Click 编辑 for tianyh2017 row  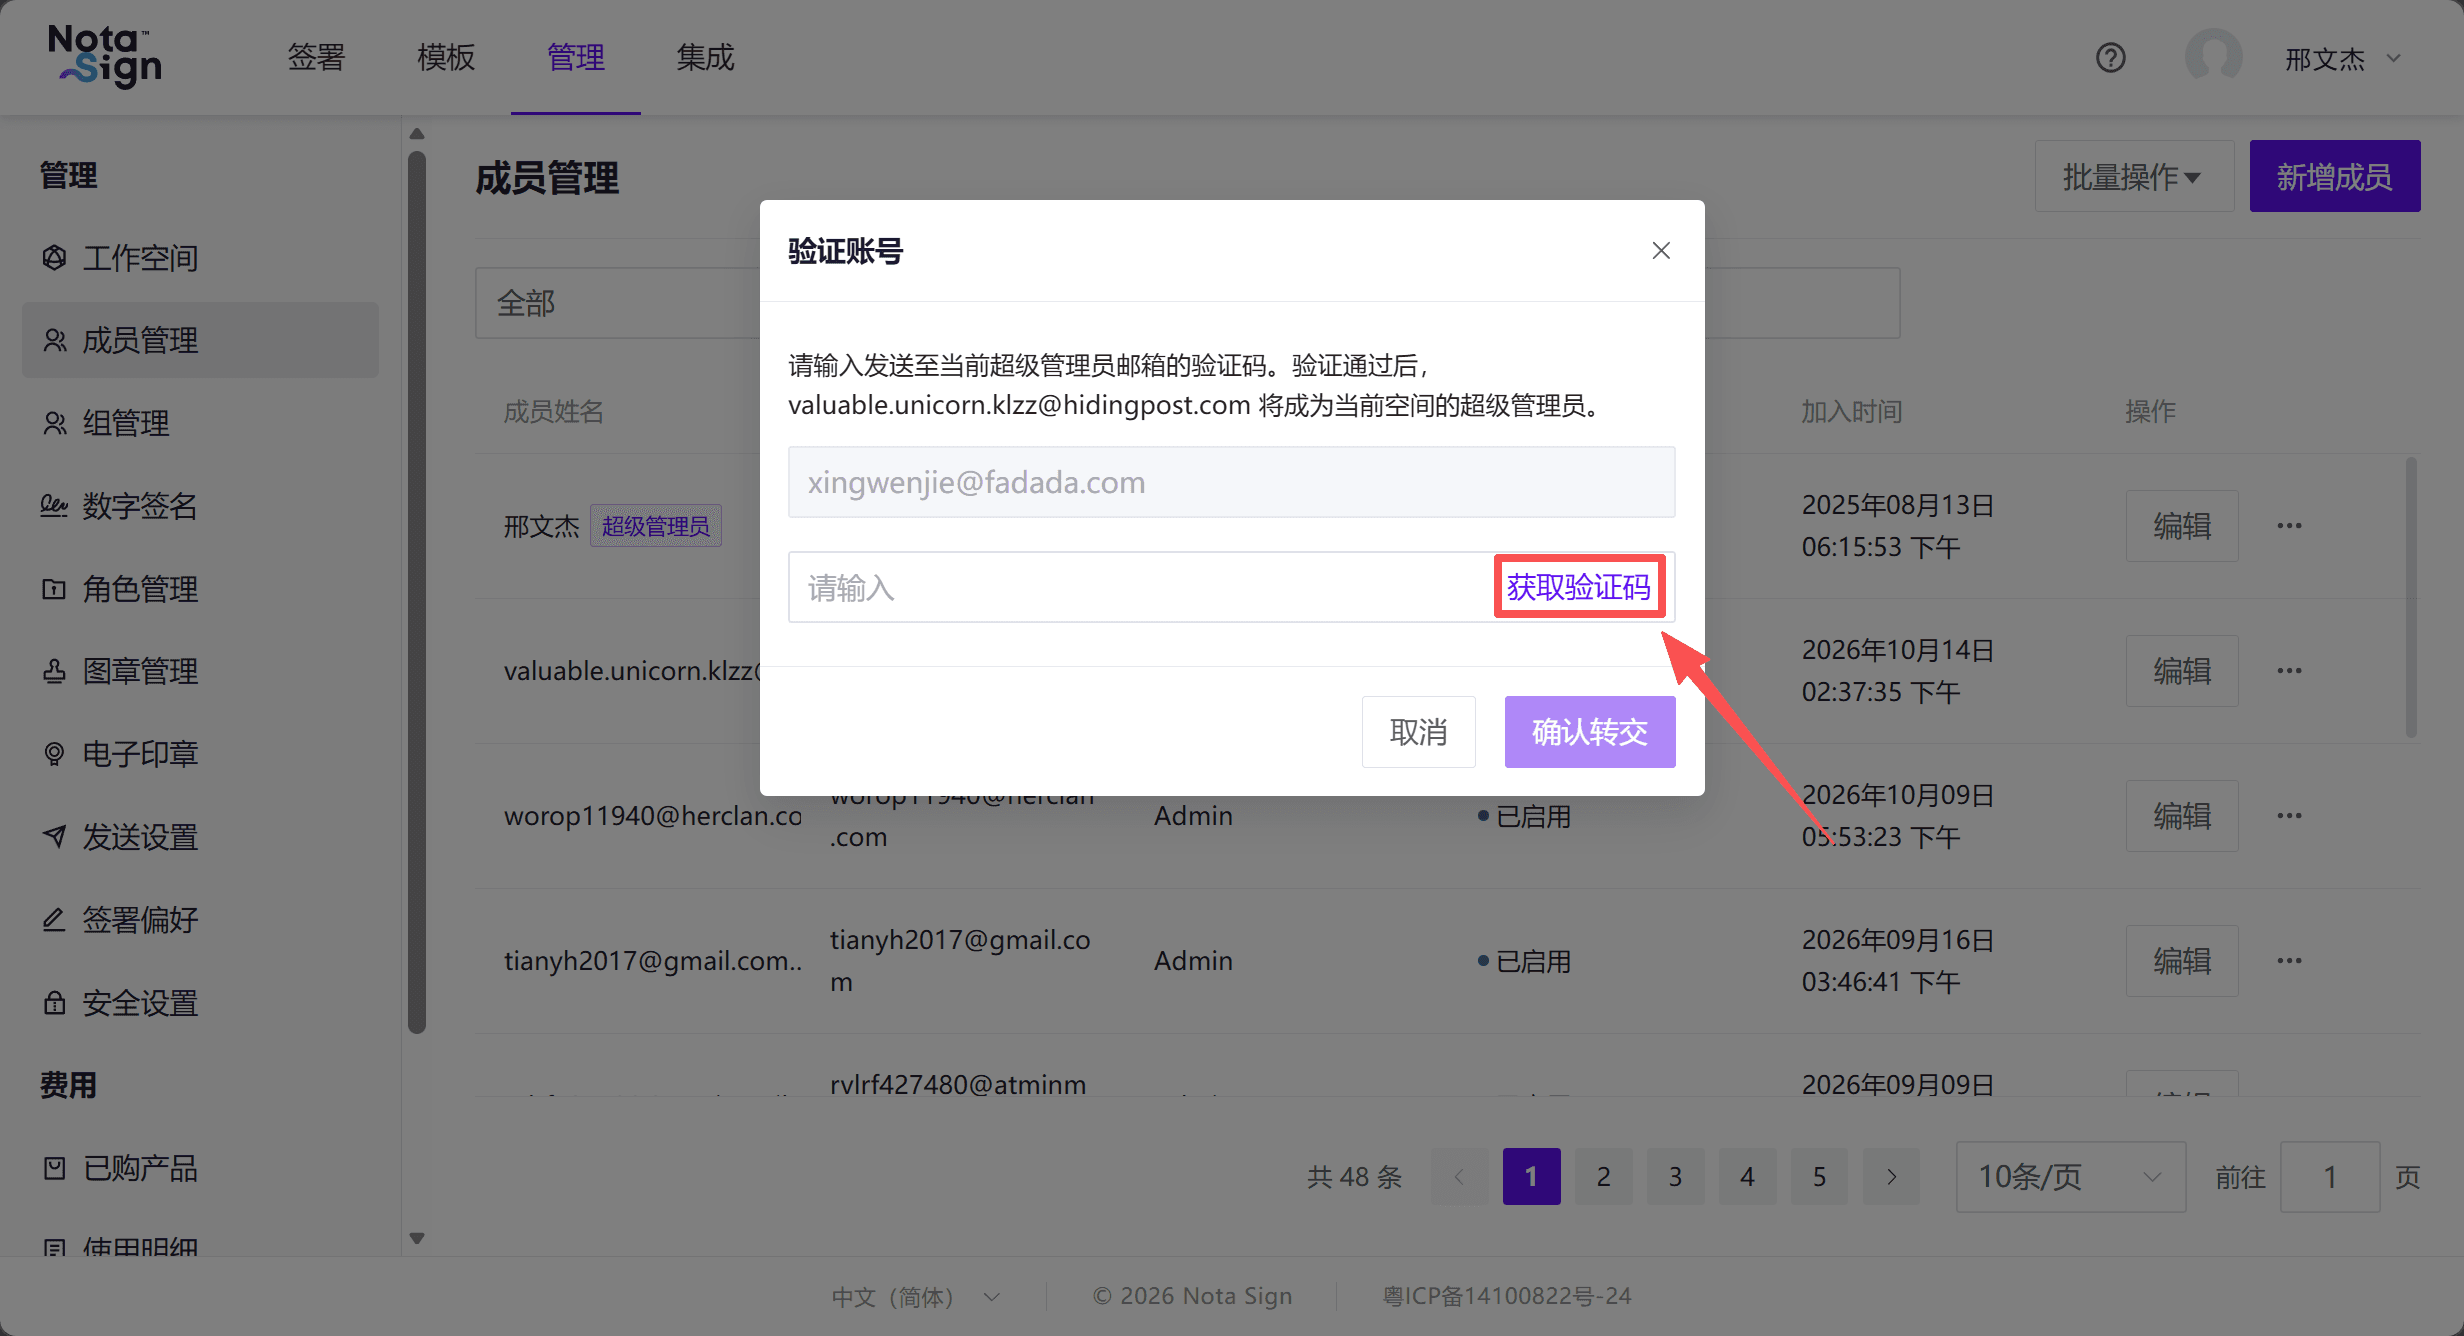(2182, 961)
